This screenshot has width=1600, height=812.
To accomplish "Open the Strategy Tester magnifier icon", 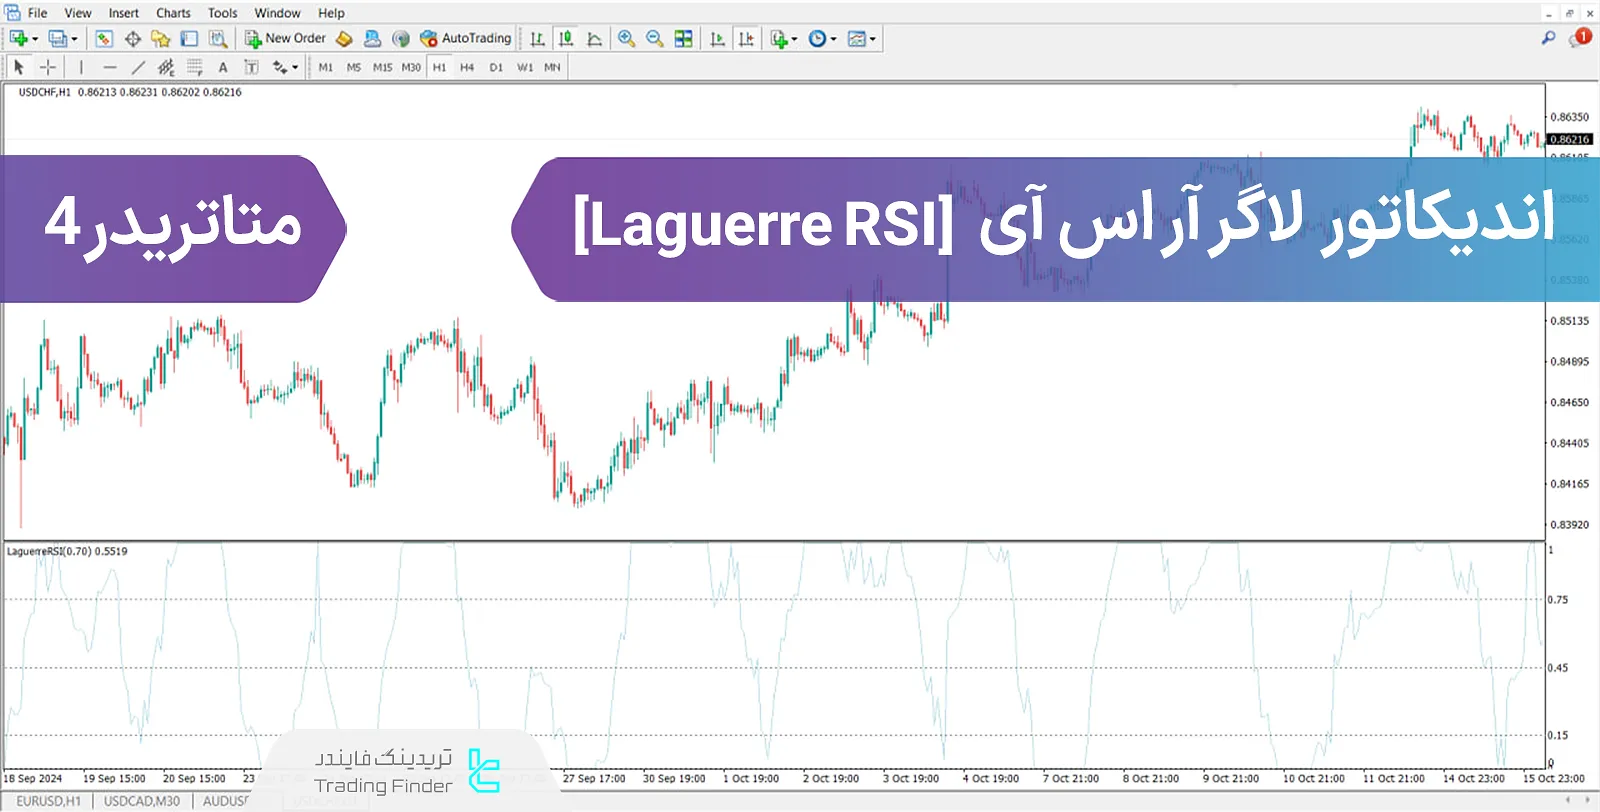I will [x=217, y=39].
